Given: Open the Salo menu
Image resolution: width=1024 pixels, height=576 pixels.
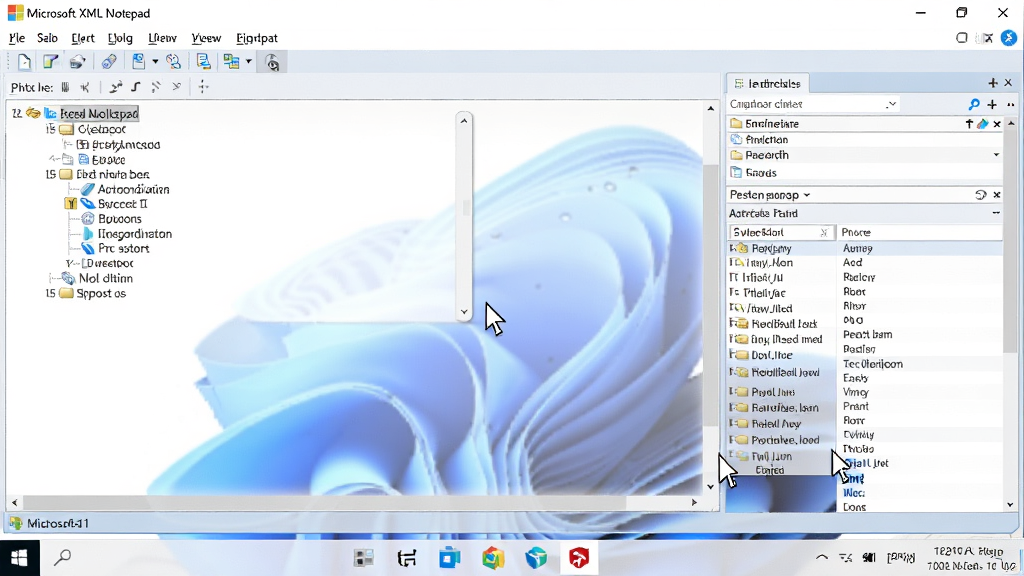Looking at the screenshot, I should 47,38.
